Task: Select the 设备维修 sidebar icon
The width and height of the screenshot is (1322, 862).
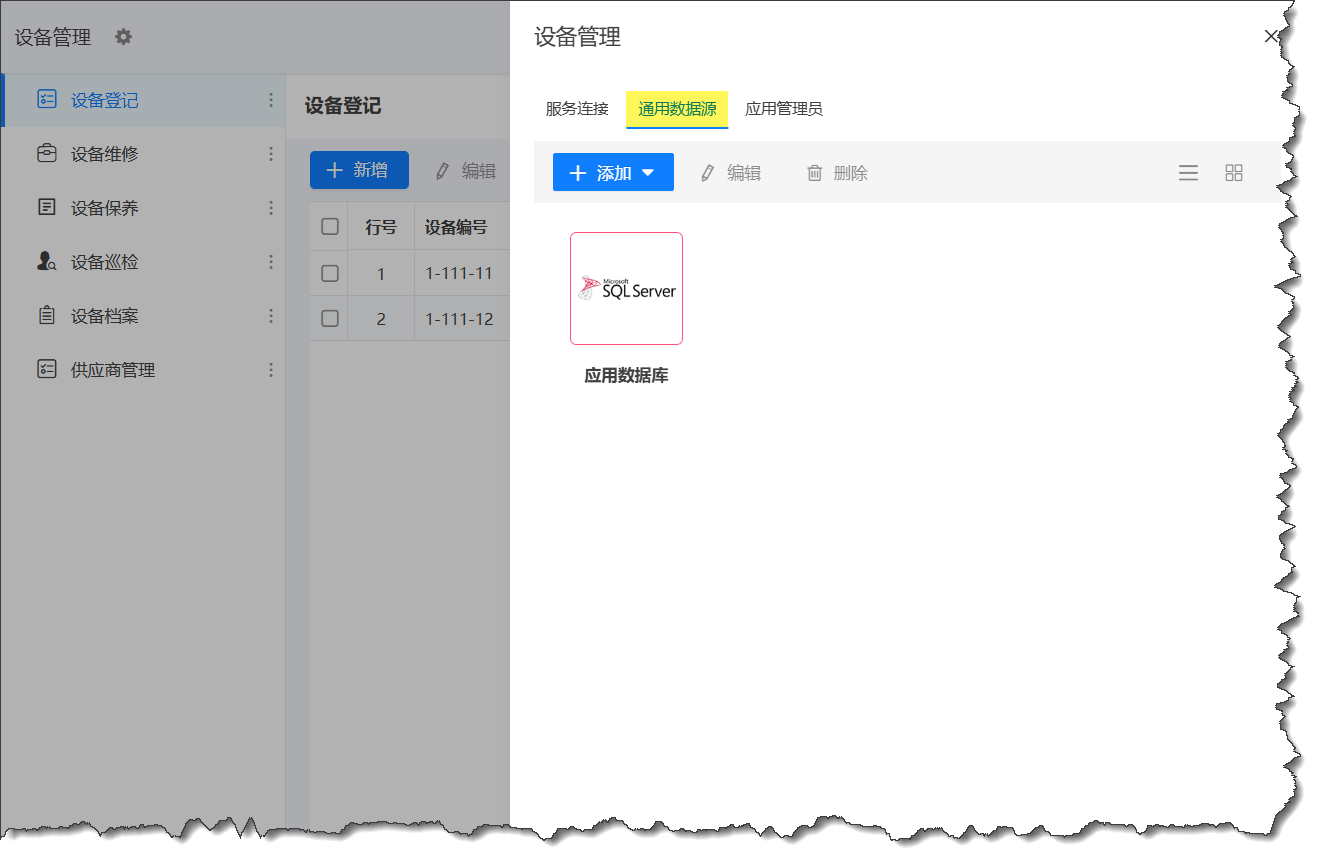Action: tap(47, 154)
